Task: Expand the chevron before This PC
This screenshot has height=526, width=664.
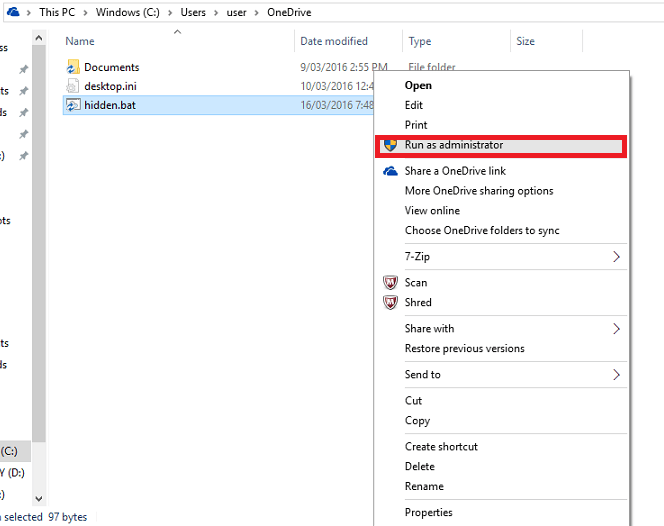Action: click(x=29, y=13)
